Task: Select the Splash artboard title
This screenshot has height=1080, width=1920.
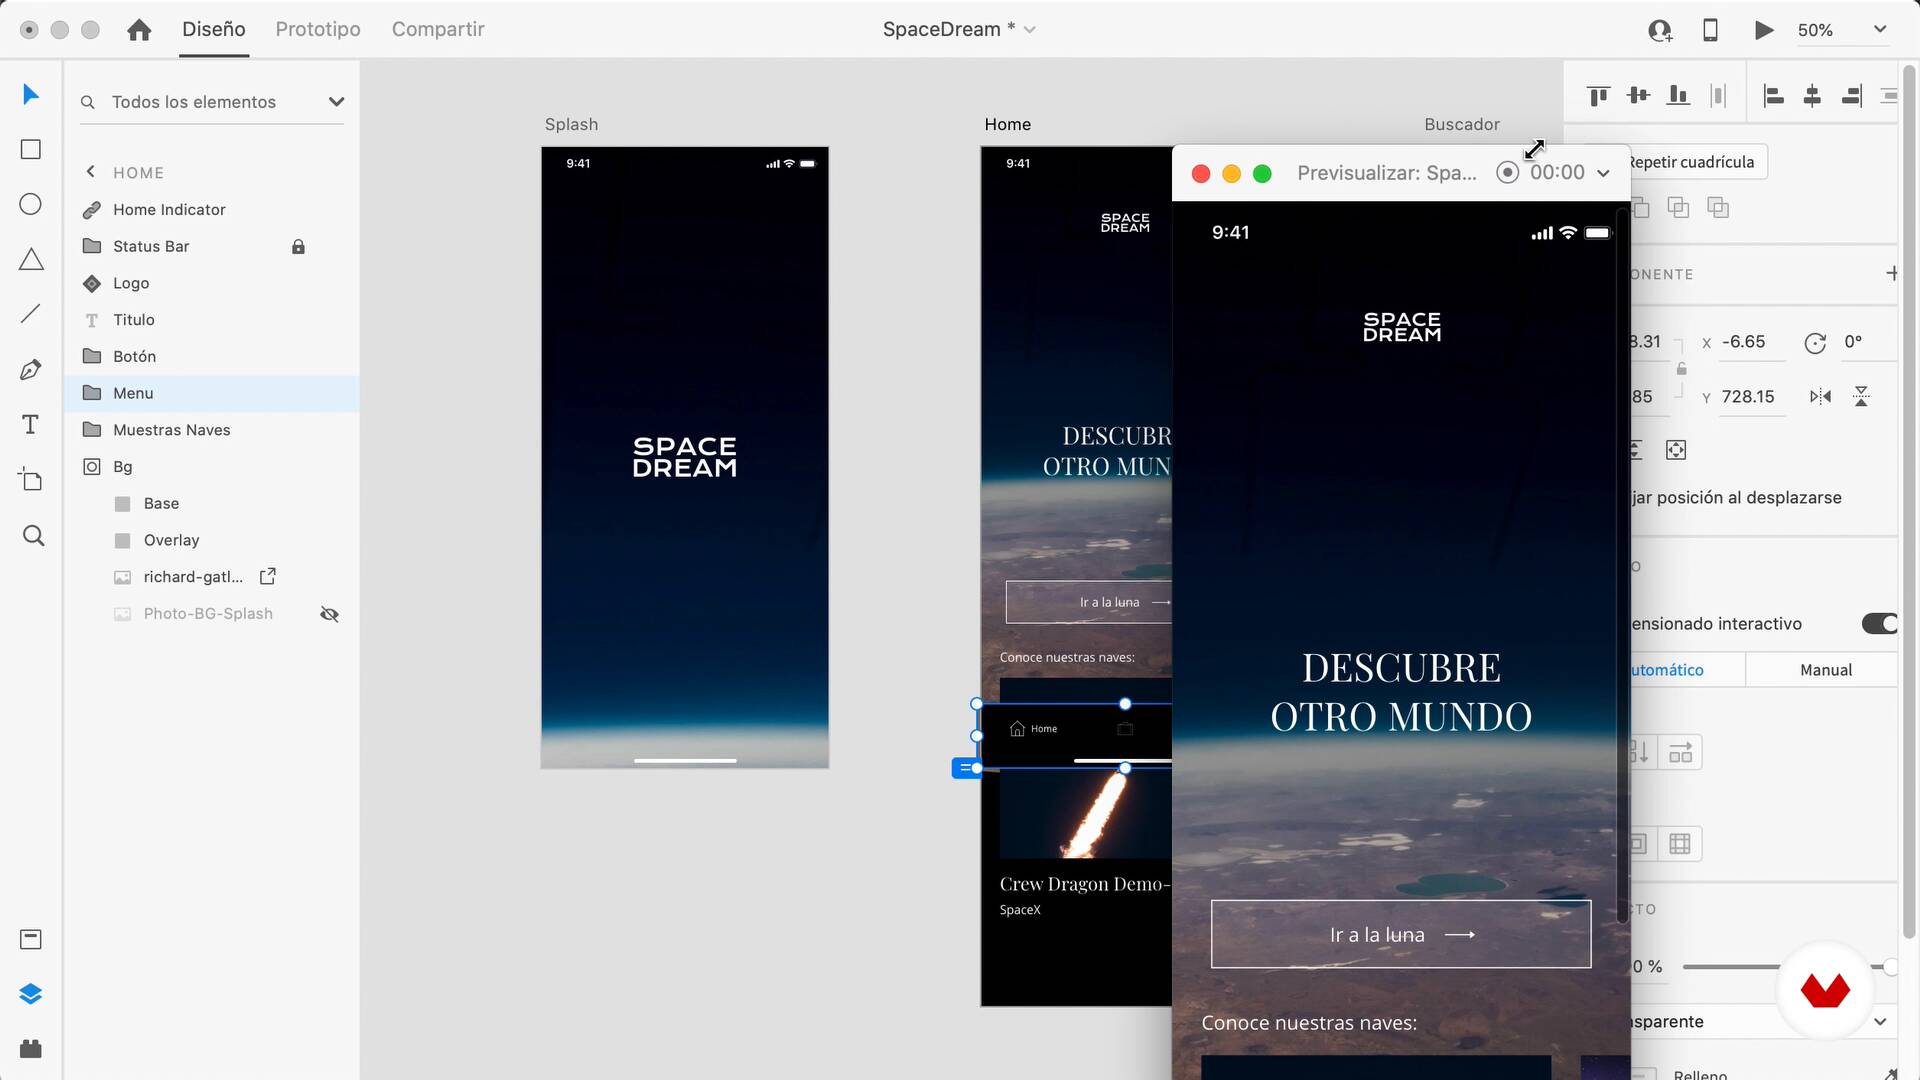Action: click(571, 125)
